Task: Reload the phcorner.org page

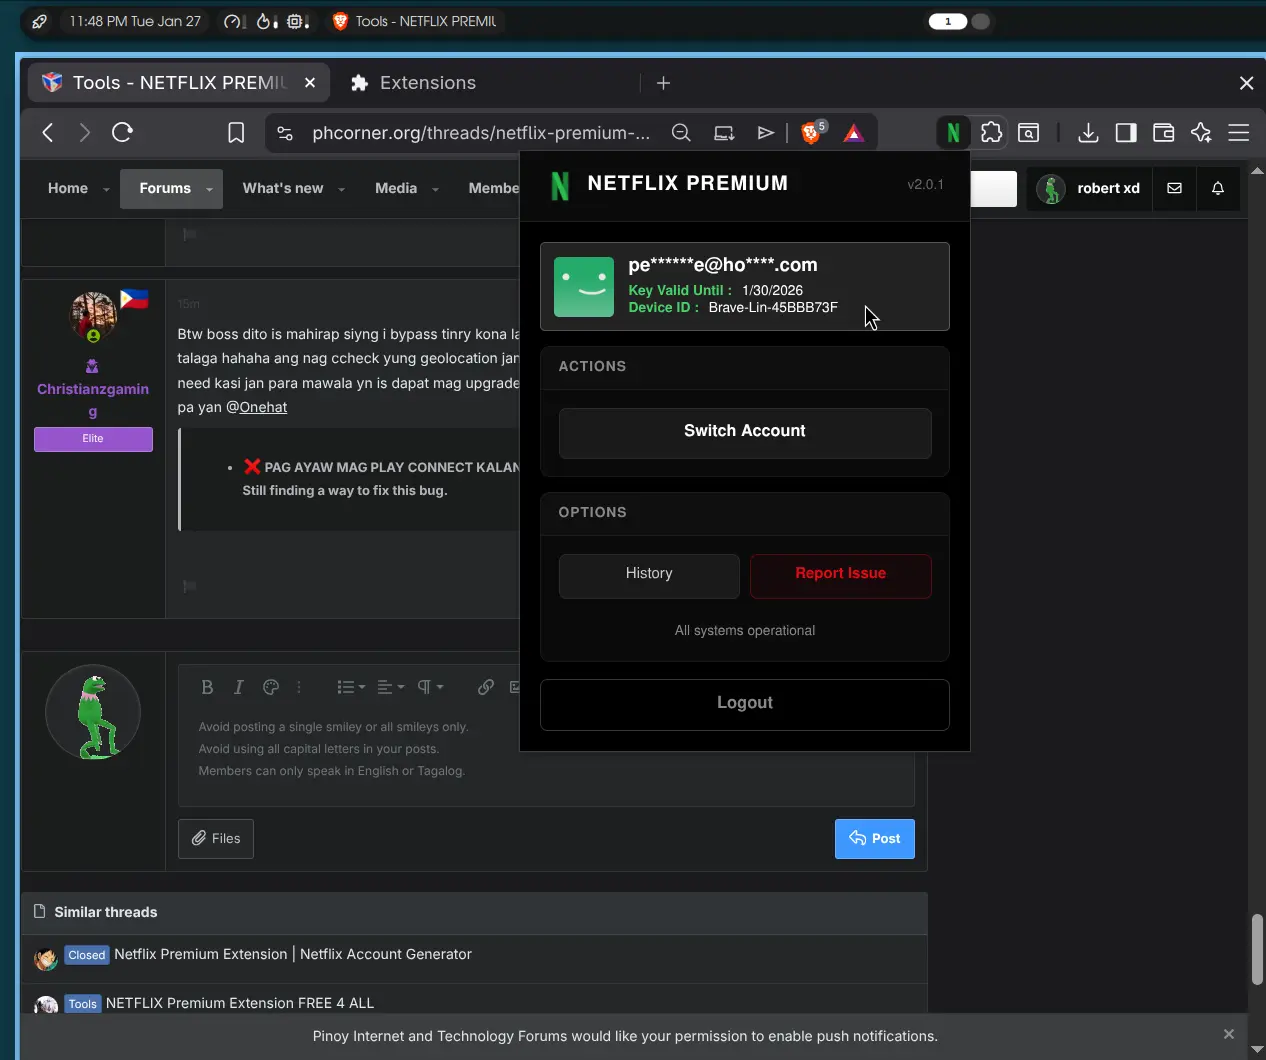Action: coord(122,133)
